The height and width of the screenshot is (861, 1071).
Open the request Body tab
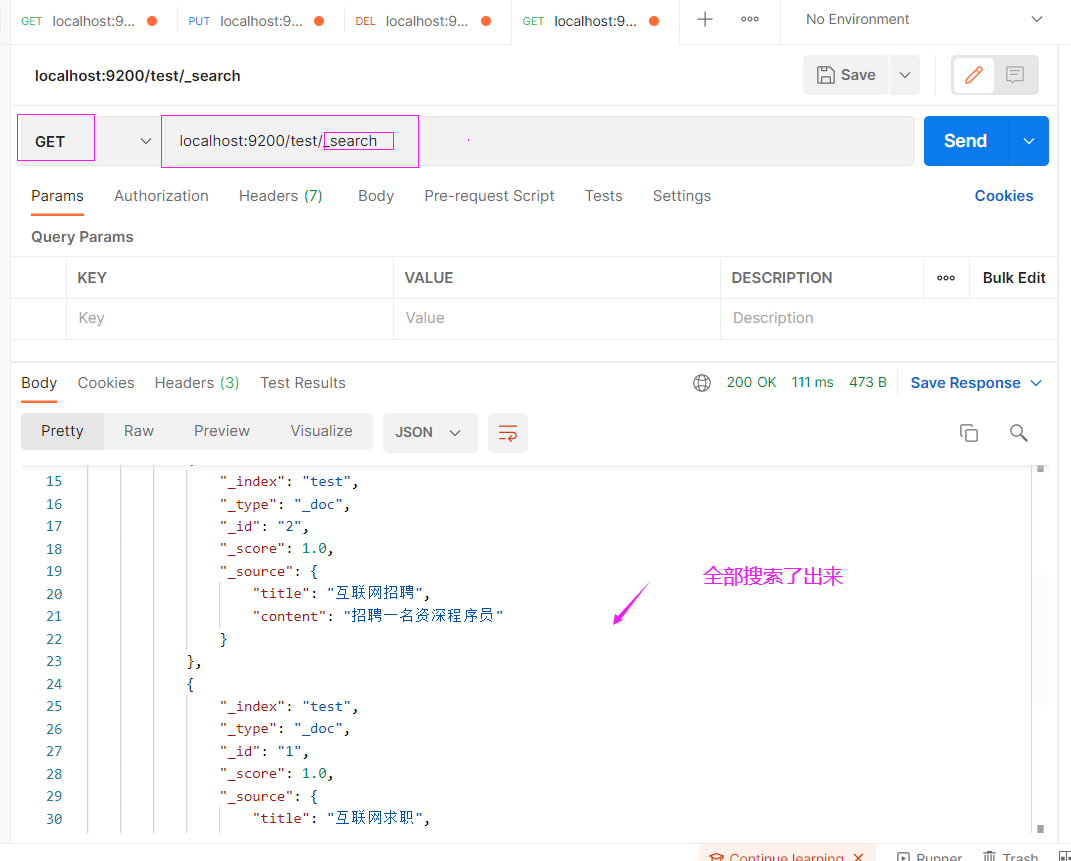(376, 196)
